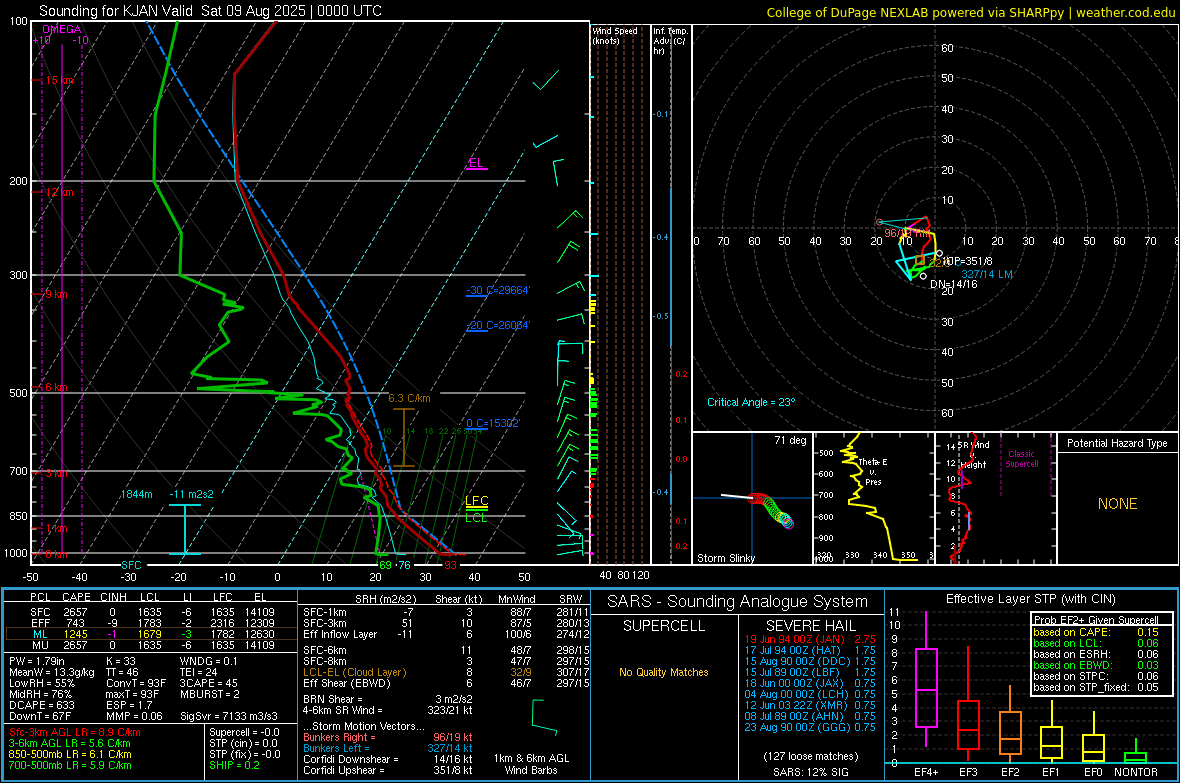Click the Storm Slinky colored circles graphic
1180x783 pixels.
[771, 510]
